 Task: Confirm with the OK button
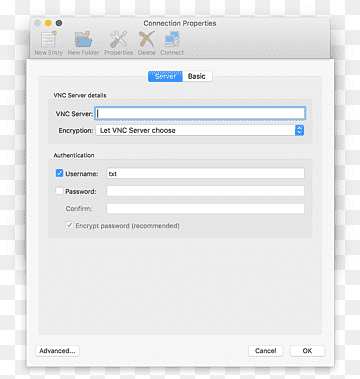point(307,351)
